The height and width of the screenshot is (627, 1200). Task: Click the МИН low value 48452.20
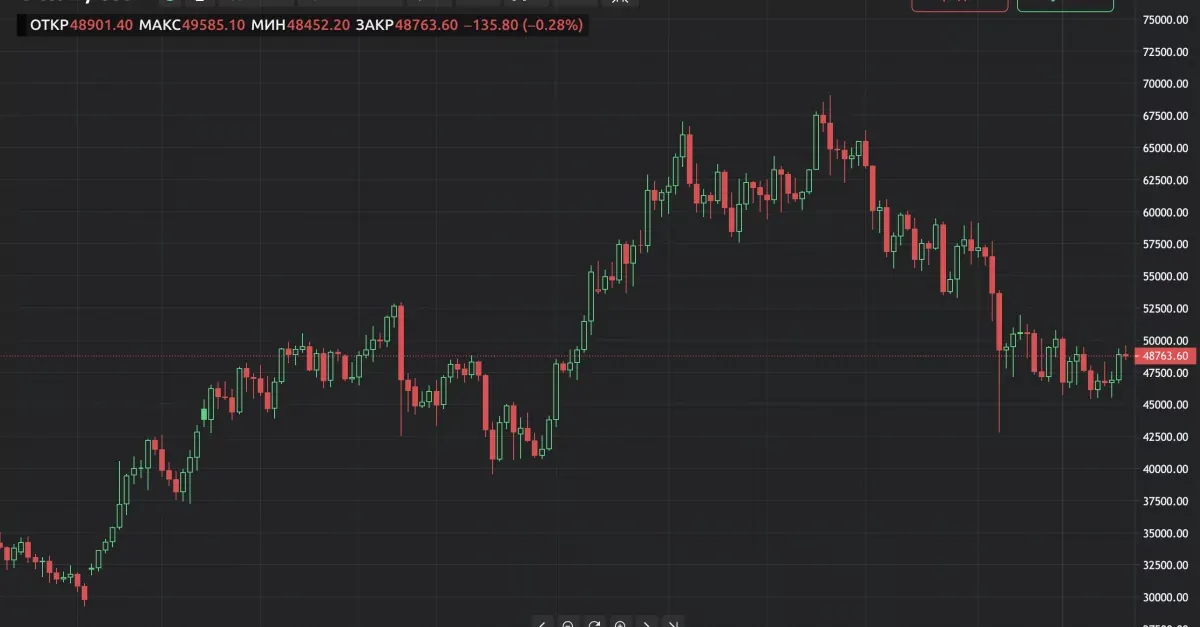coord(318,24)
